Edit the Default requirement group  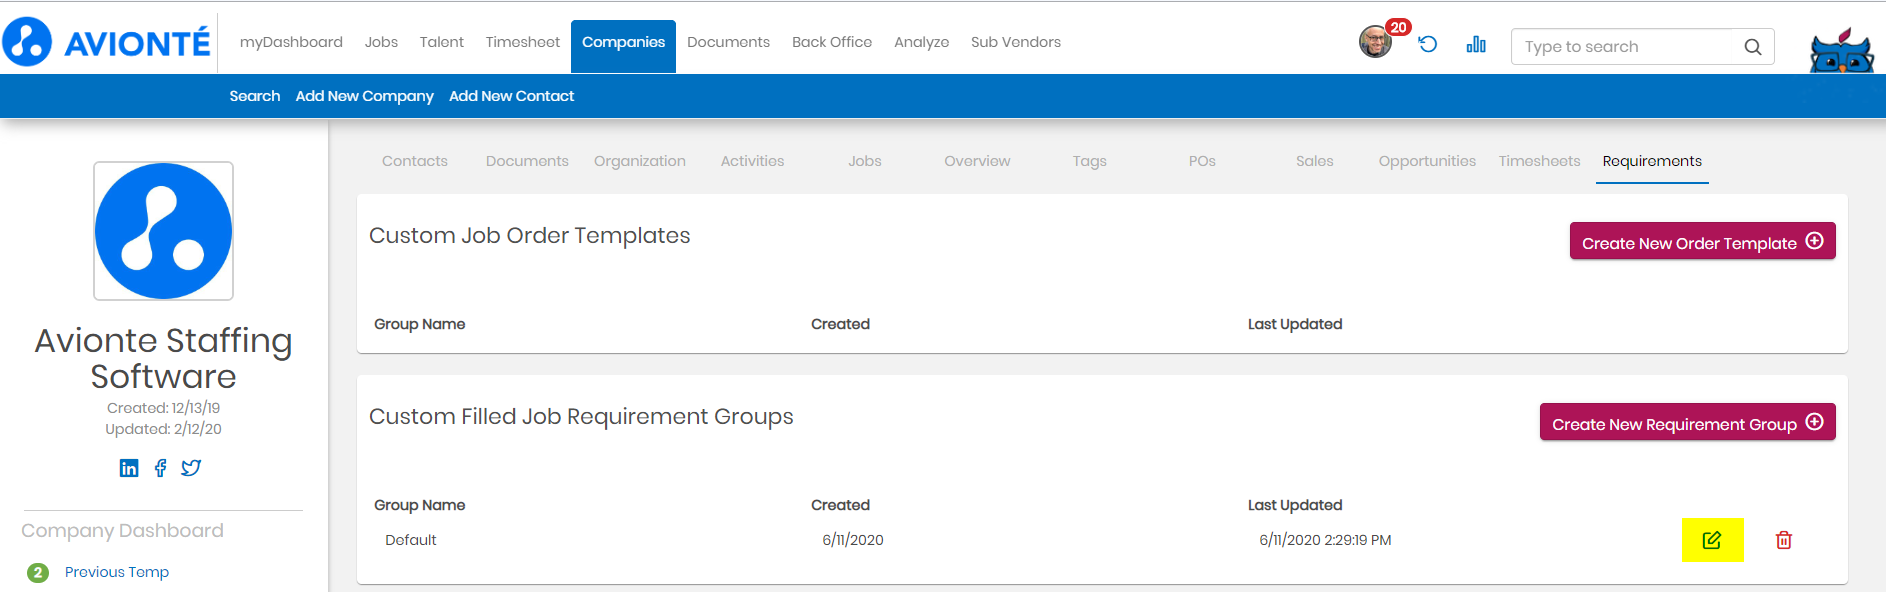pyautogui.click(x=1712, y=540)
